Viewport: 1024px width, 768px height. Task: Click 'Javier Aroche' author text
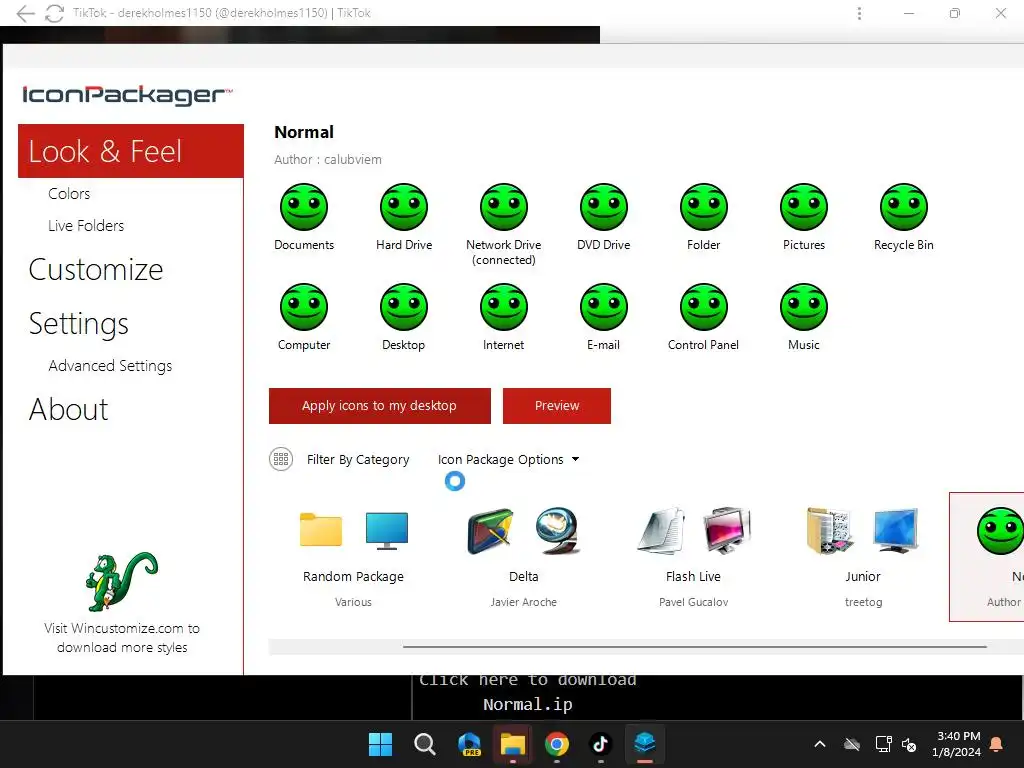click(x=524, y=602)
